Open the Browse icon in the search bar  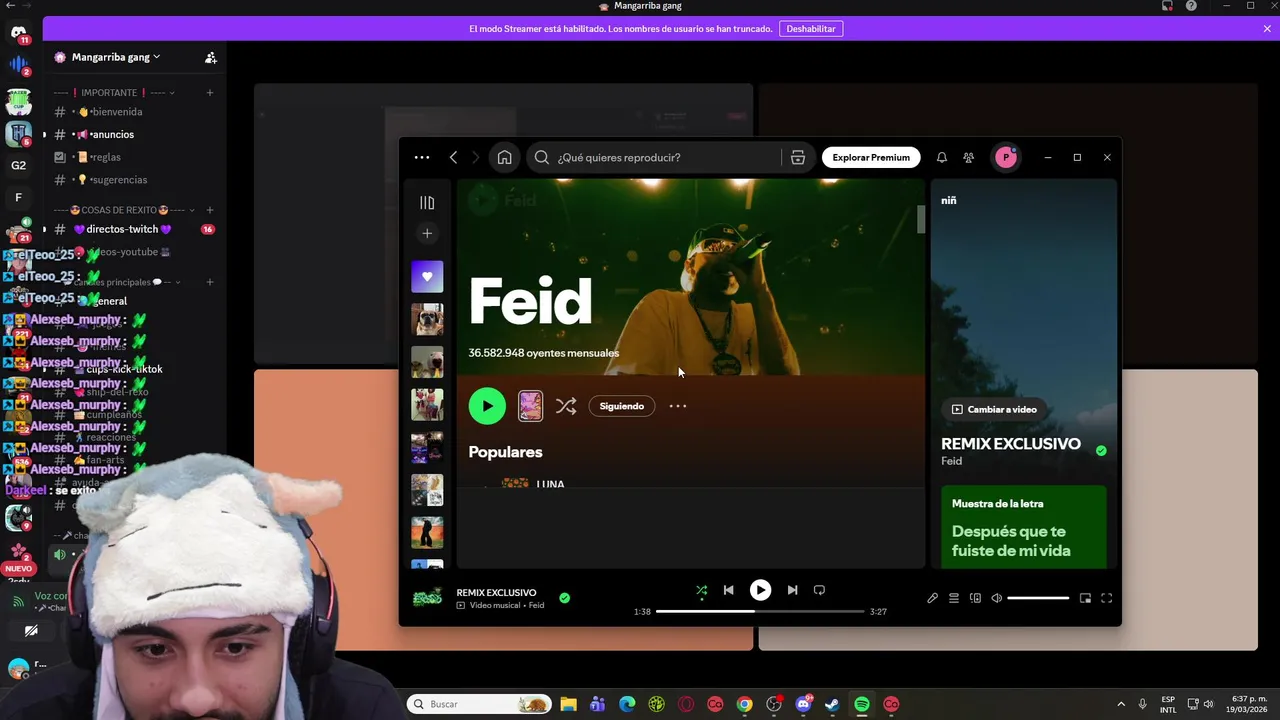[798, 157]
